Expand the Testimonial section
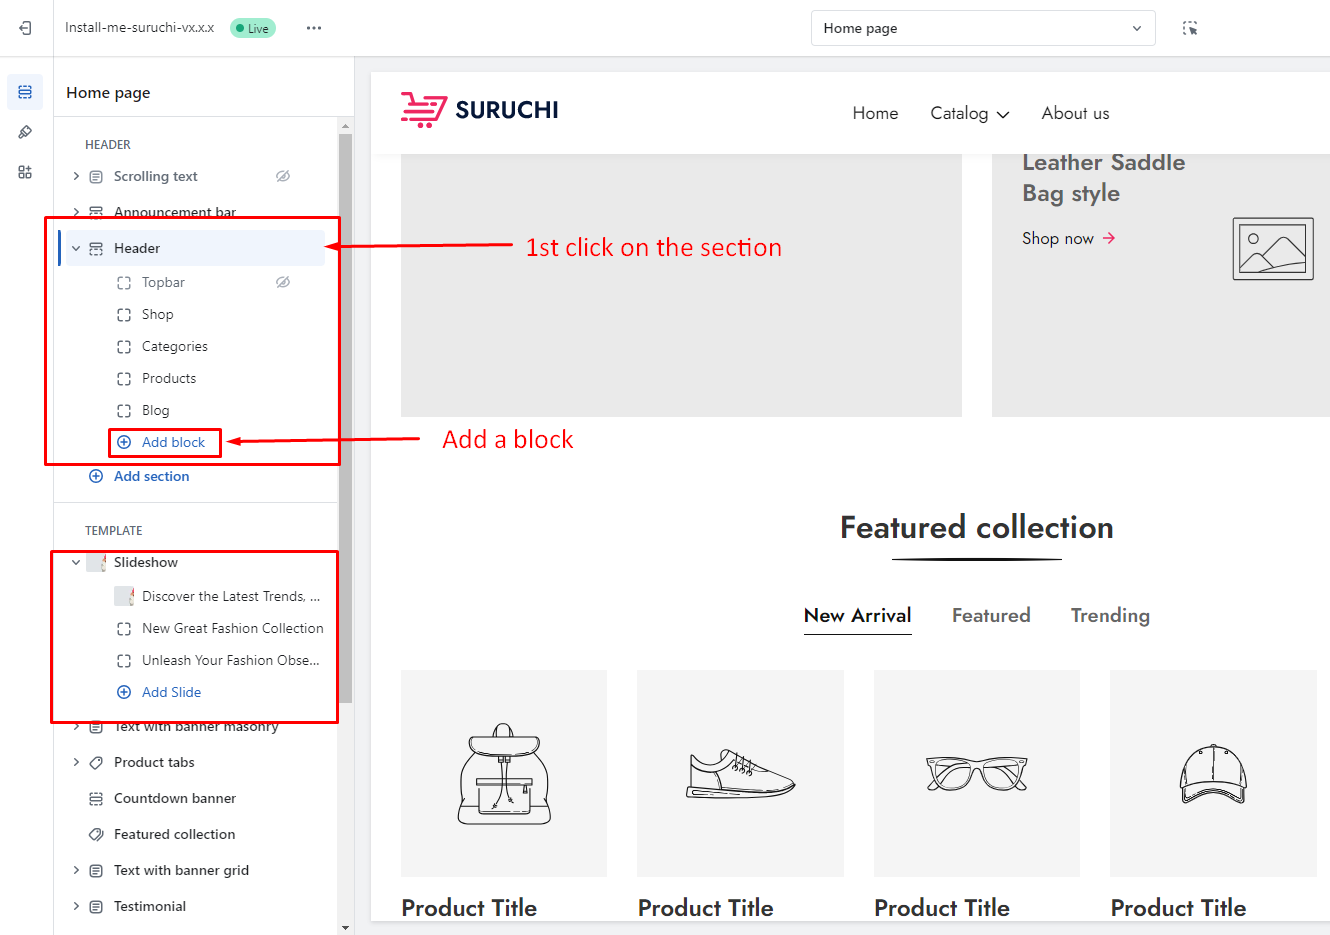 tap(76, 906)
